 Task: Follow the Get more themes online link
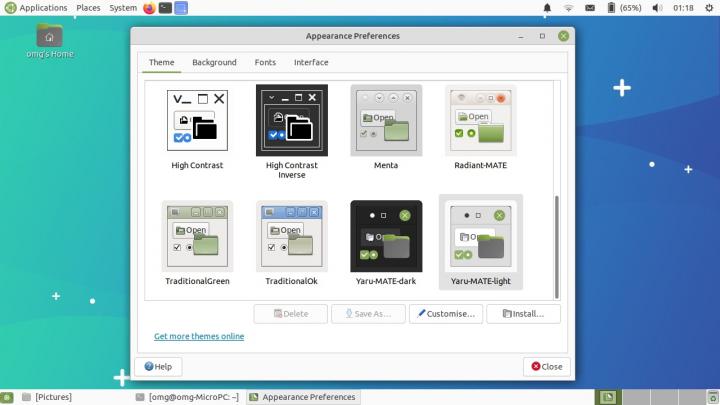point(198,336)
